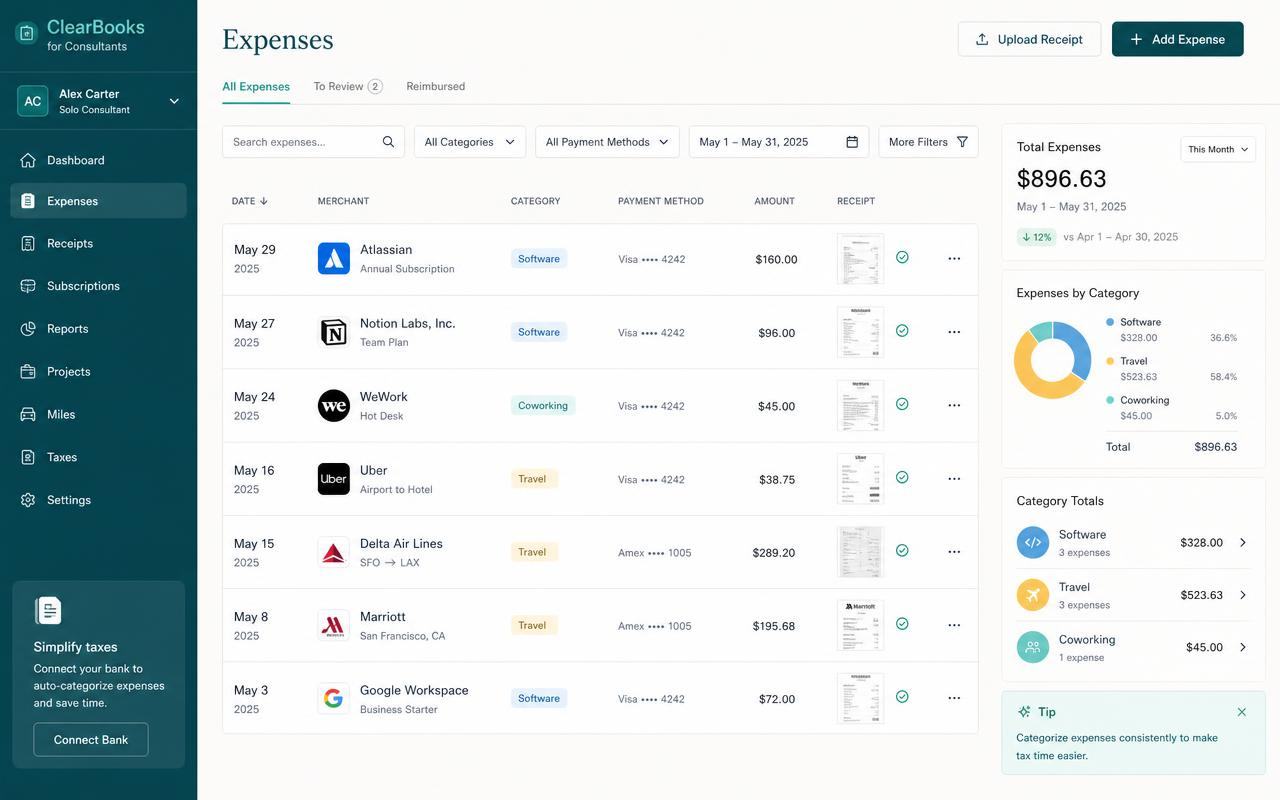Click the Add Expense button
The width and height of the screenshot is (1280, 800).
pyautogui.click(x=1177, y=39)
